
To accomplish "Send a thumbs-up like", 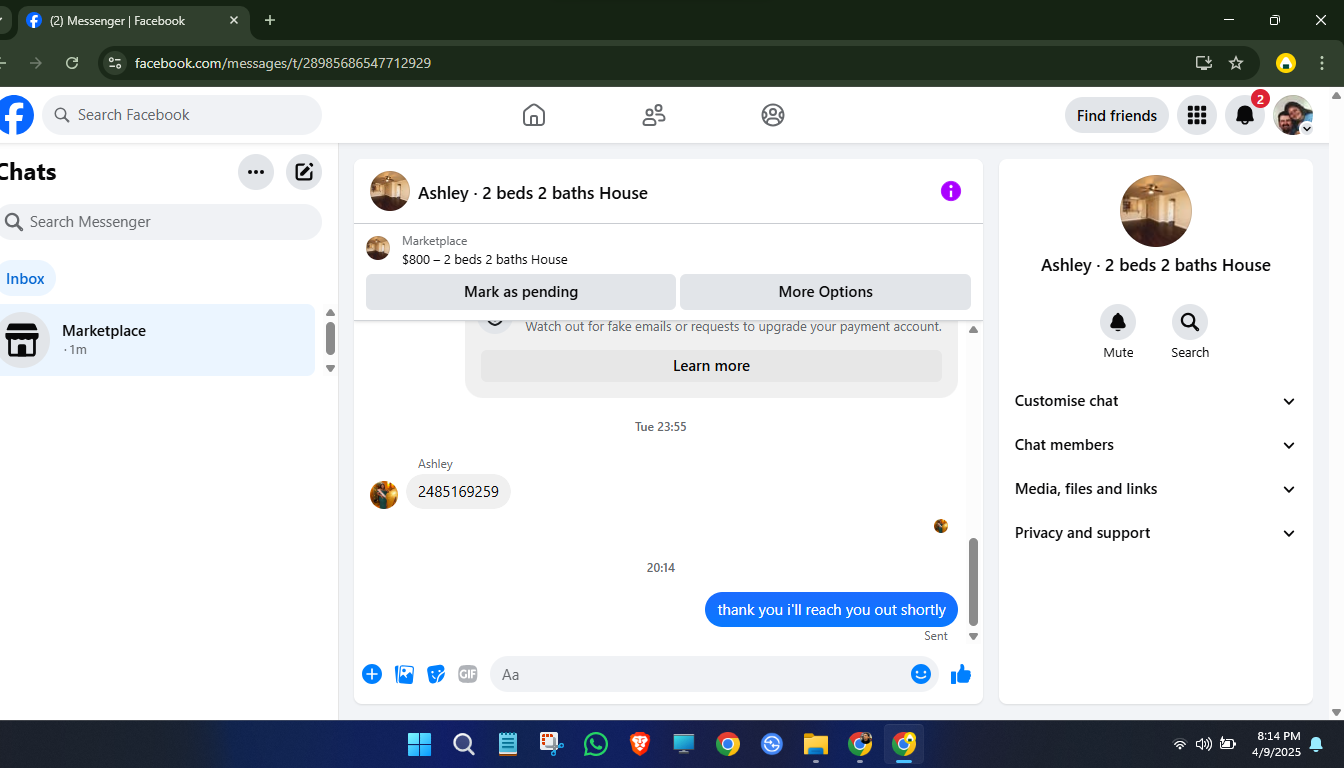I will (x=961, y=674).
